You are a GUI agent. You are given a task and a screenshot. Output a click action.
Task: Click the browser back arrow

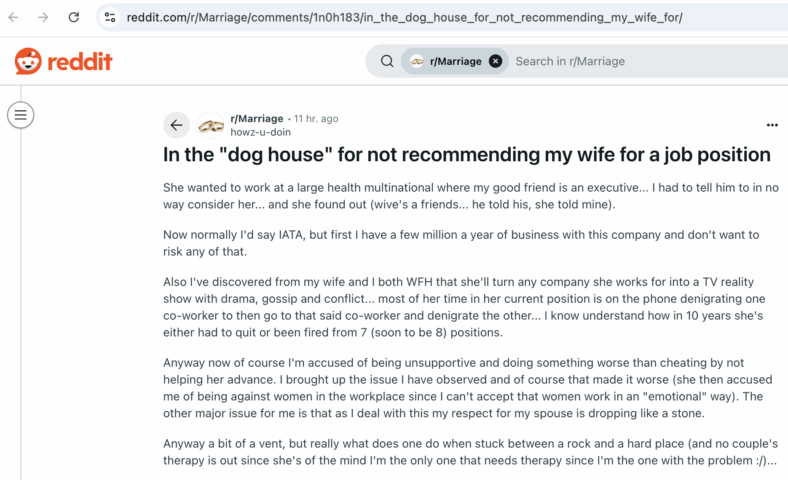click(x=14, y=18)
